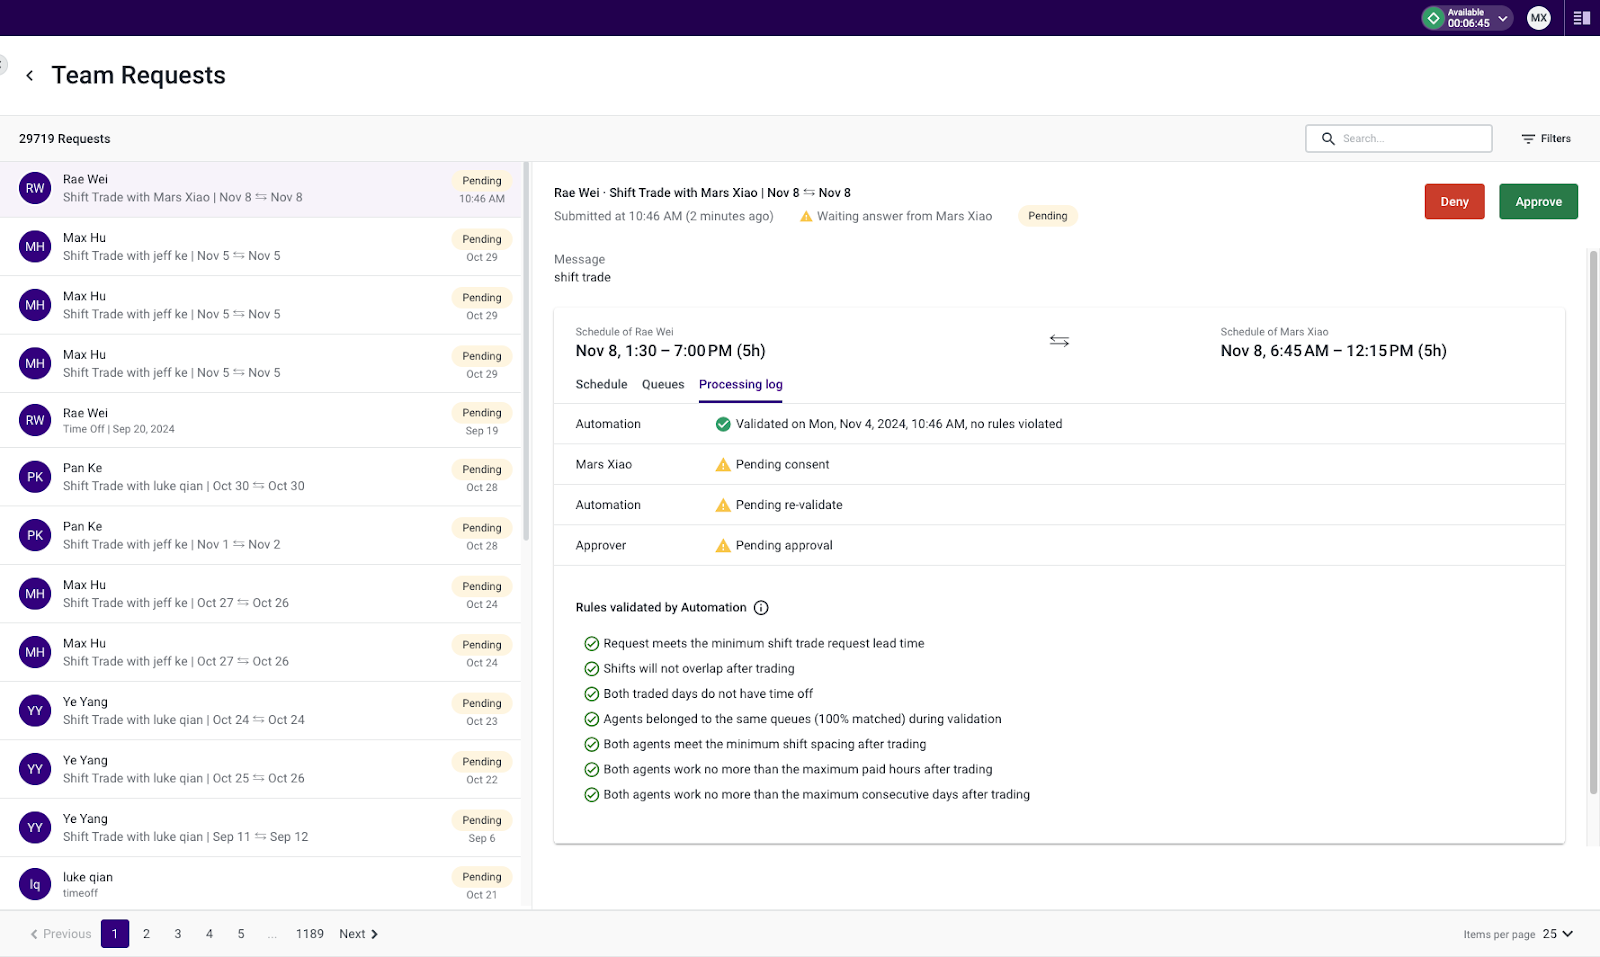Click the PK avatar on Oct 30 row
The width and height of the screenshot is (1600, 957).
coord(35,477)
